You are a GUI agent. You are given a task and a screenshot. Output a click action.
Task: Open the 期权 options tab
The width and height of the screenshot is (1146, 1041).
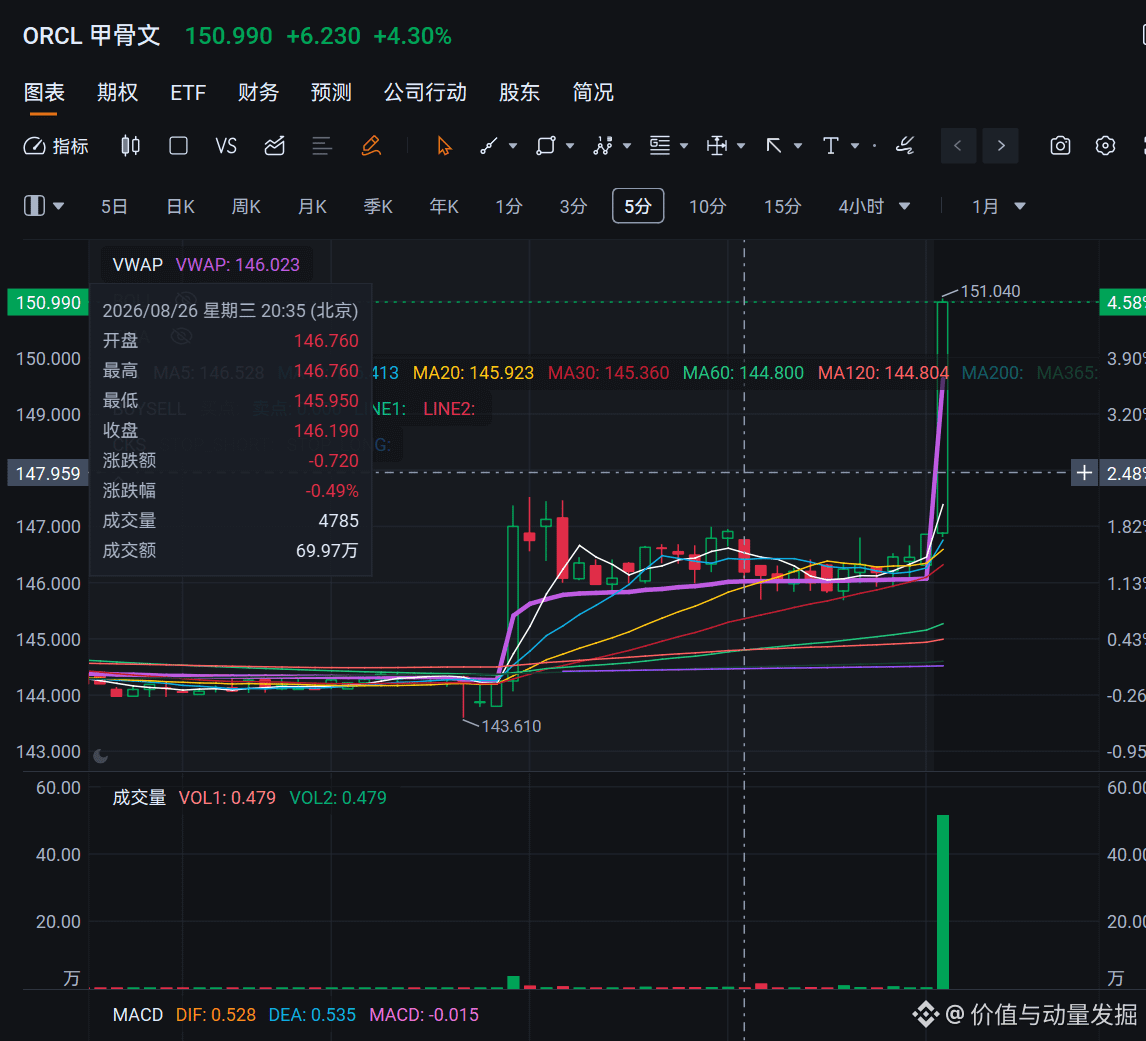(118, 93)
